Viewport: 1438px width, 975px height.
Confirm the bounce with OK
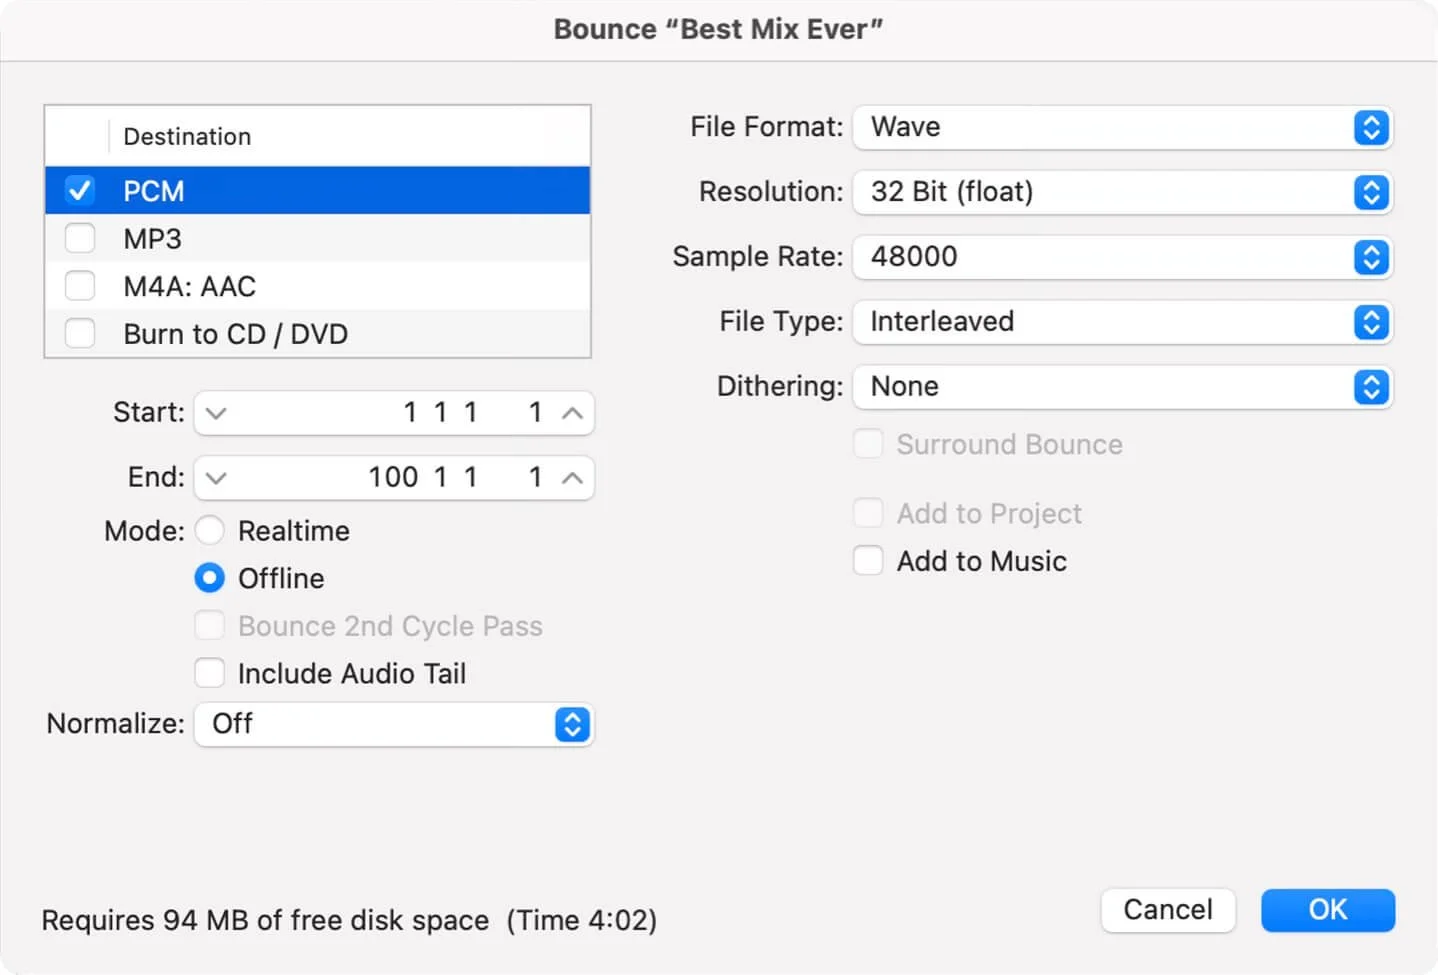(x=1327, y=909)
